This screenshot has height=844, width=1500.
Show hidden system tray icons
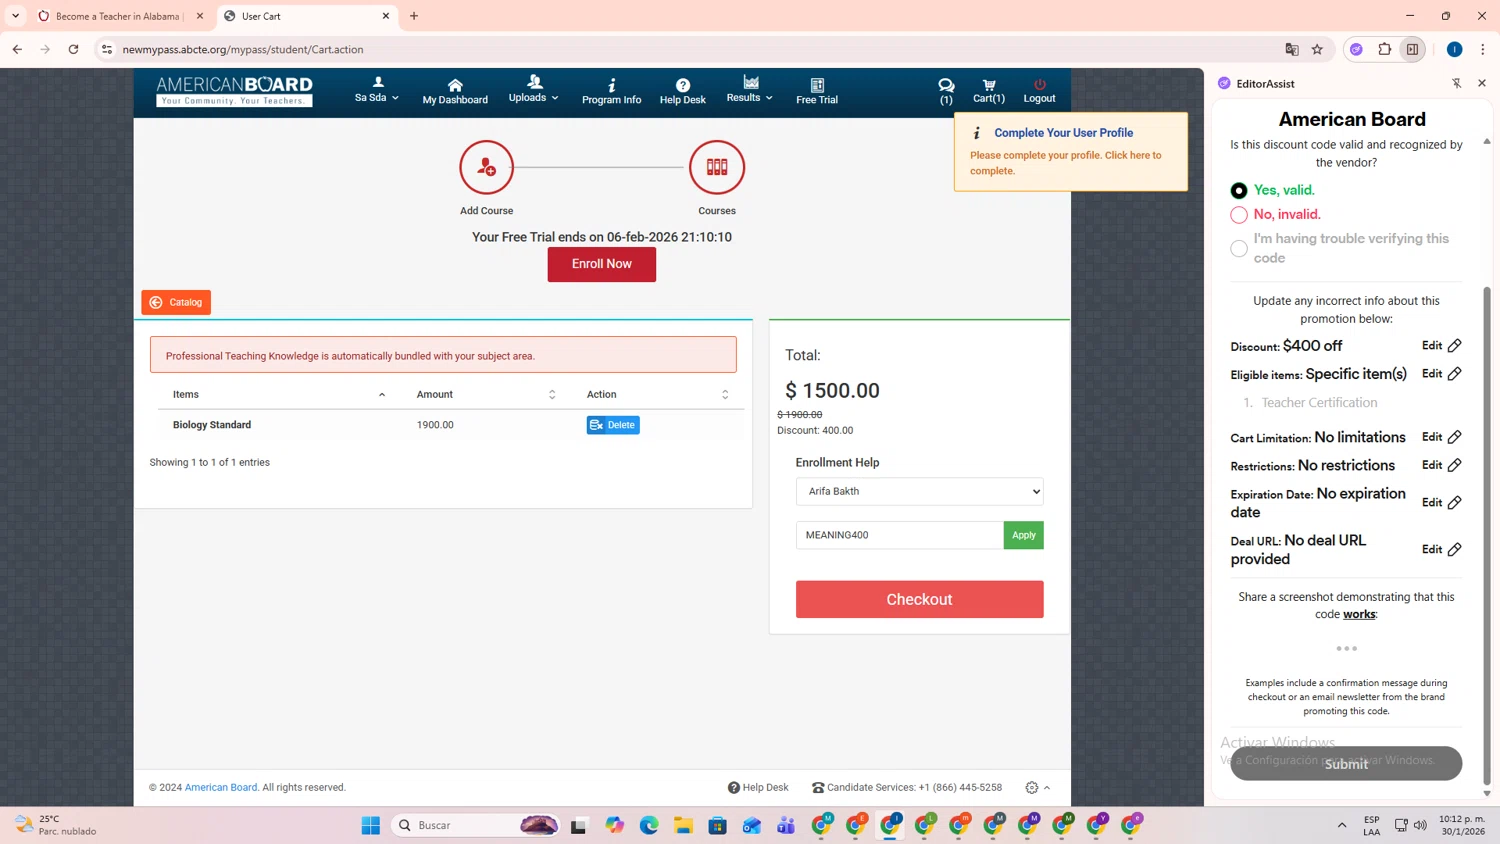coord(1341,825)
